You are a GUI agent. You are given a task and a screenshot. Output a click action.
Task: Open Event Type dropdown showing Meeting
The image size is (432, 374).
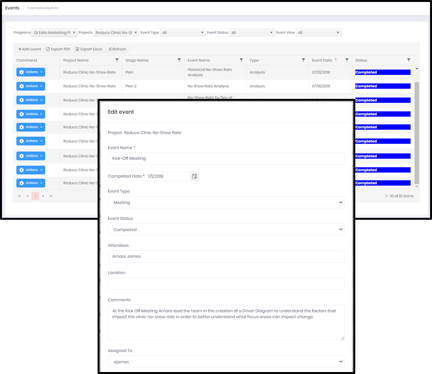(226, 202)
